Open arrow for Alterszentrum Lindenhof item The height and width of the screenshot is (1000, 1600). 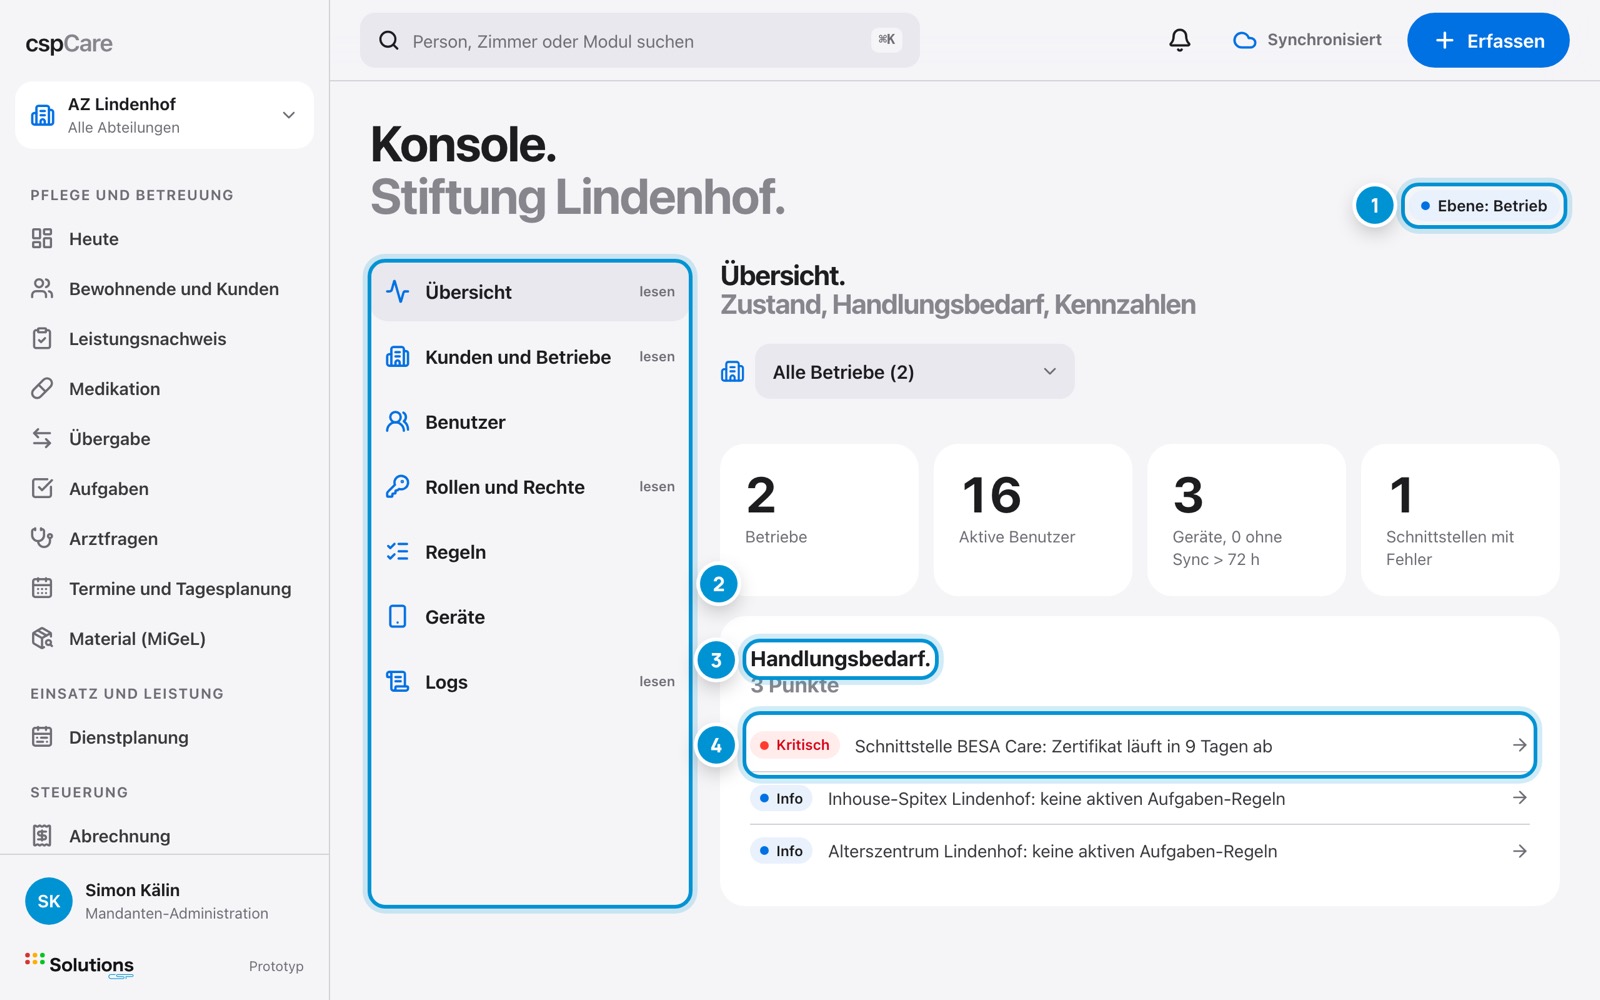(x=1519, y=851)
